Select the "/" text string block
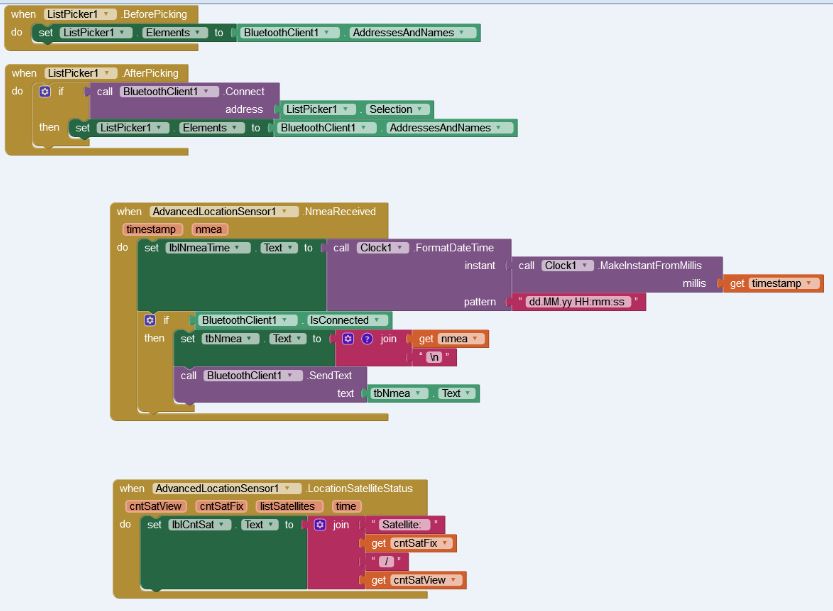The height and width of the screenshot is (611, 833). point(385,562)
